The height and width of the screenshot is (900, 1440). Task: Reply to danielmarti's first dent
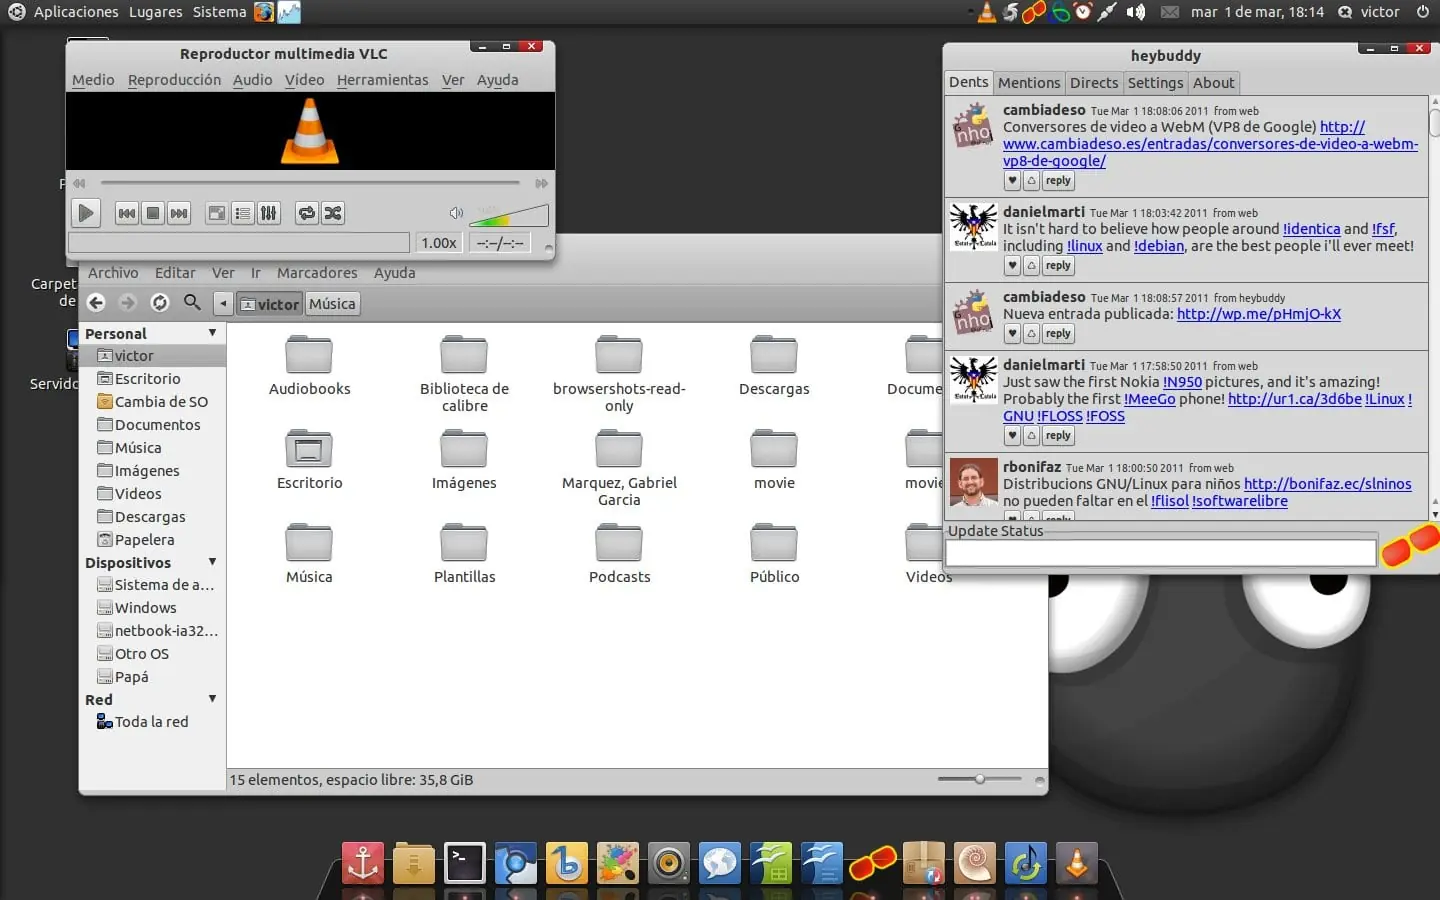1058,266
